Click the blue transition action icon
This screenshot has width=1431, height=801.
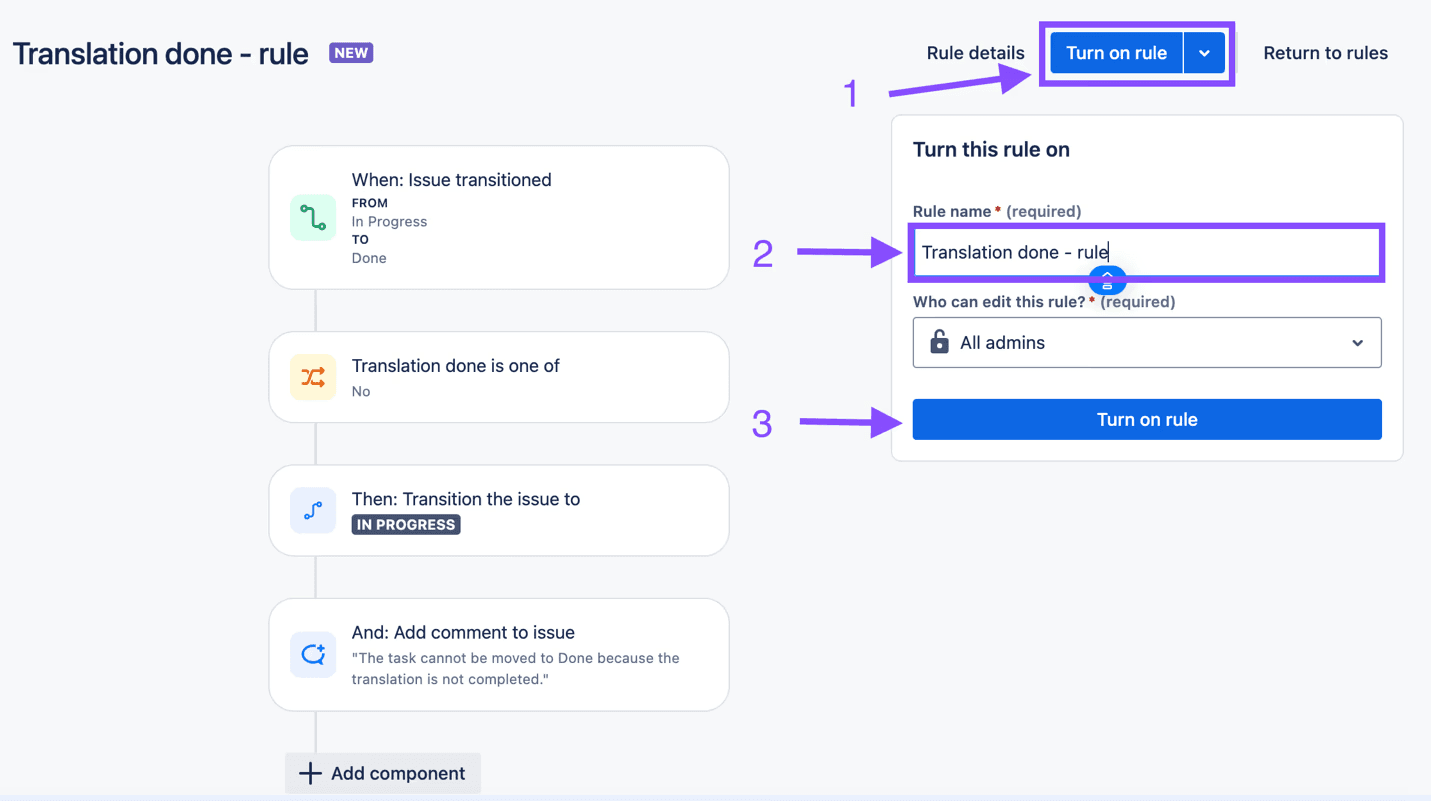313,510
